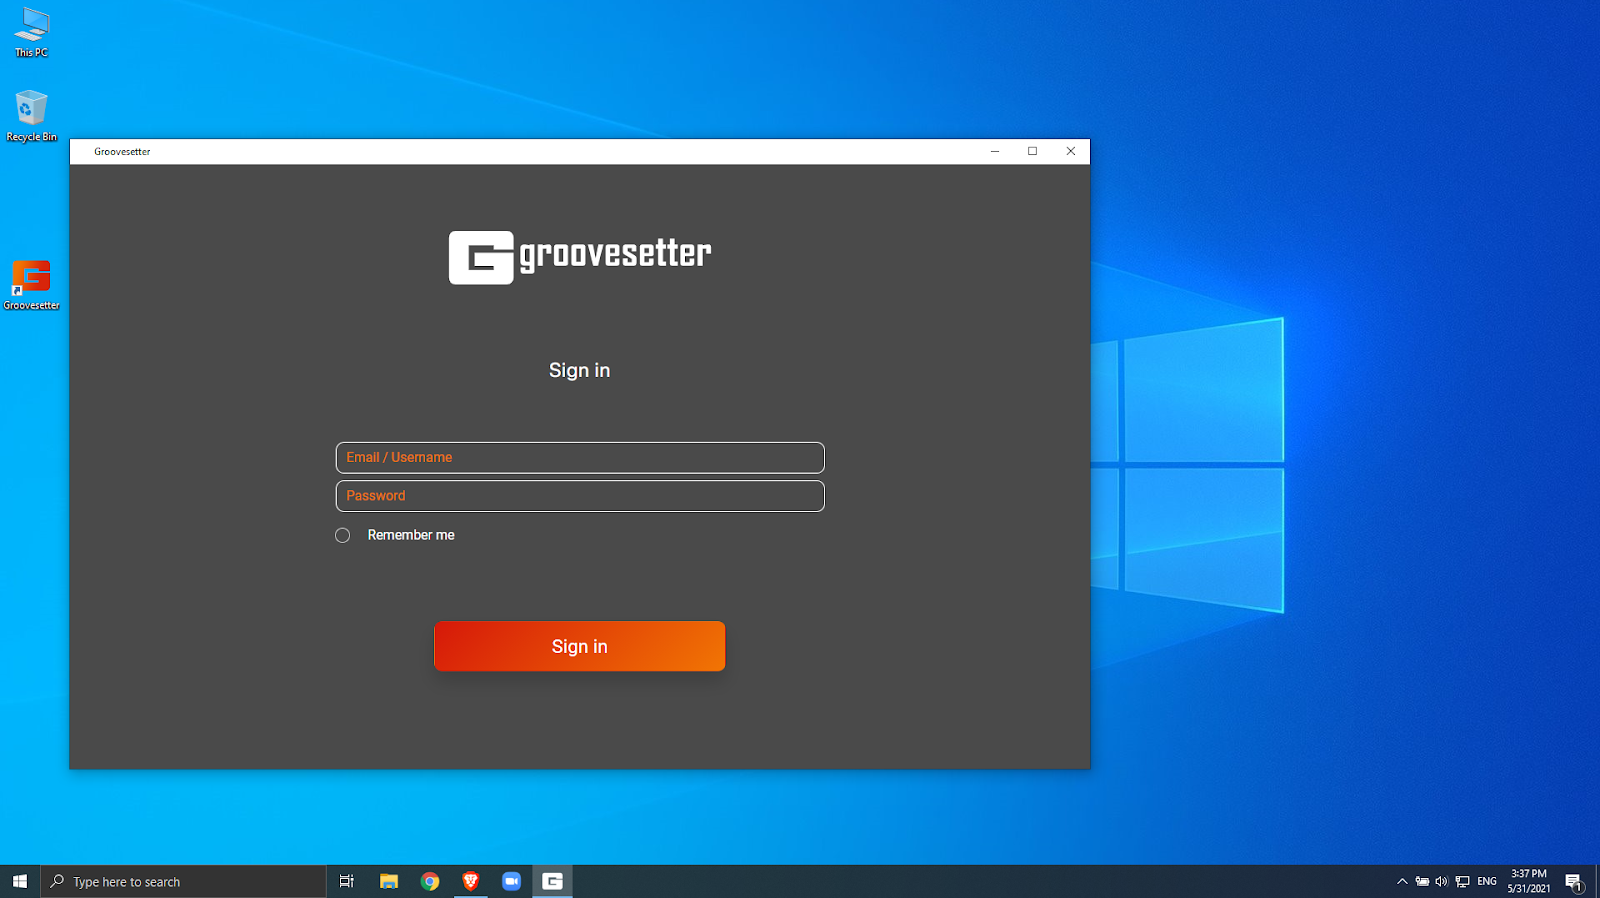Click the Remember me label text

coord(411,535)
